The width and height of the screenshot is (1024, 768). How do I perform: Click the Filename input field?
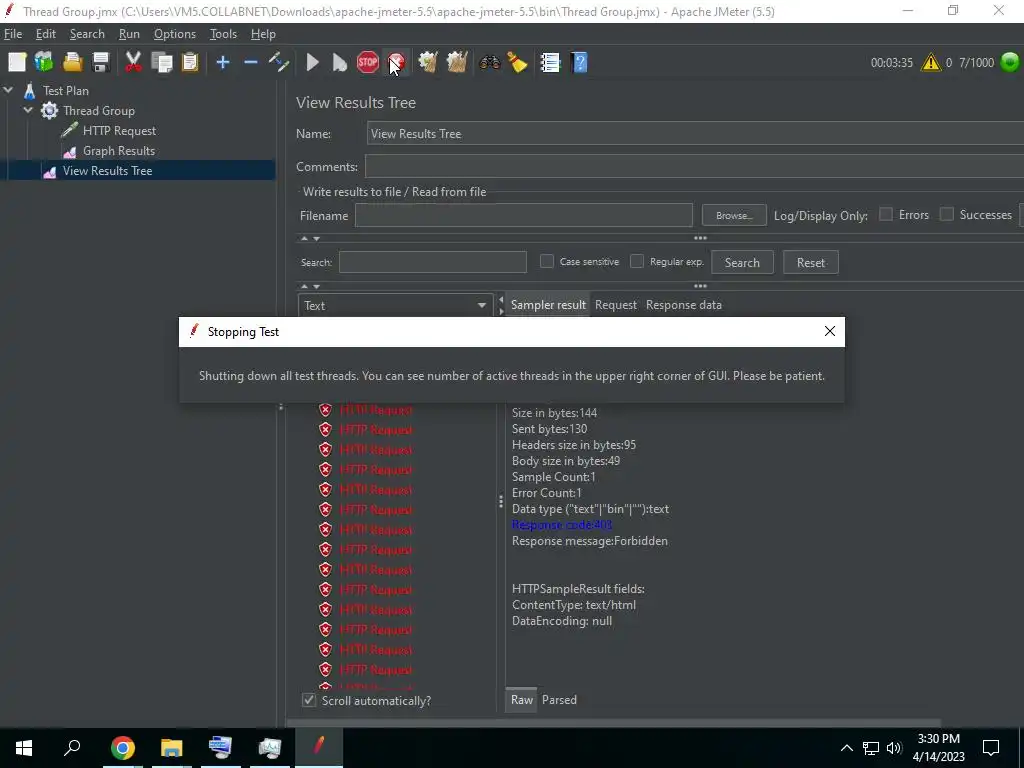tap(524, 215)
